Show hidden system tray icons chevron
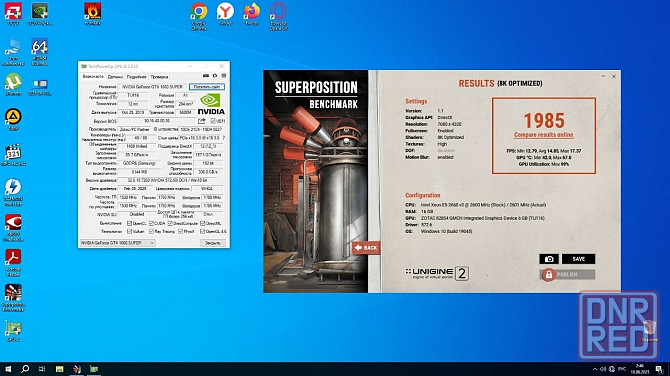 click(x=595, y=369)
